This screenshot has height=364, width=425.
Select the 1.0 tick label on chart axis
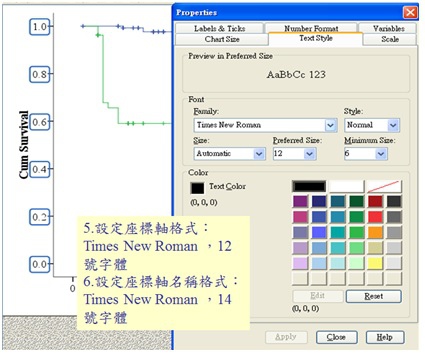click(x=40, y=27)
